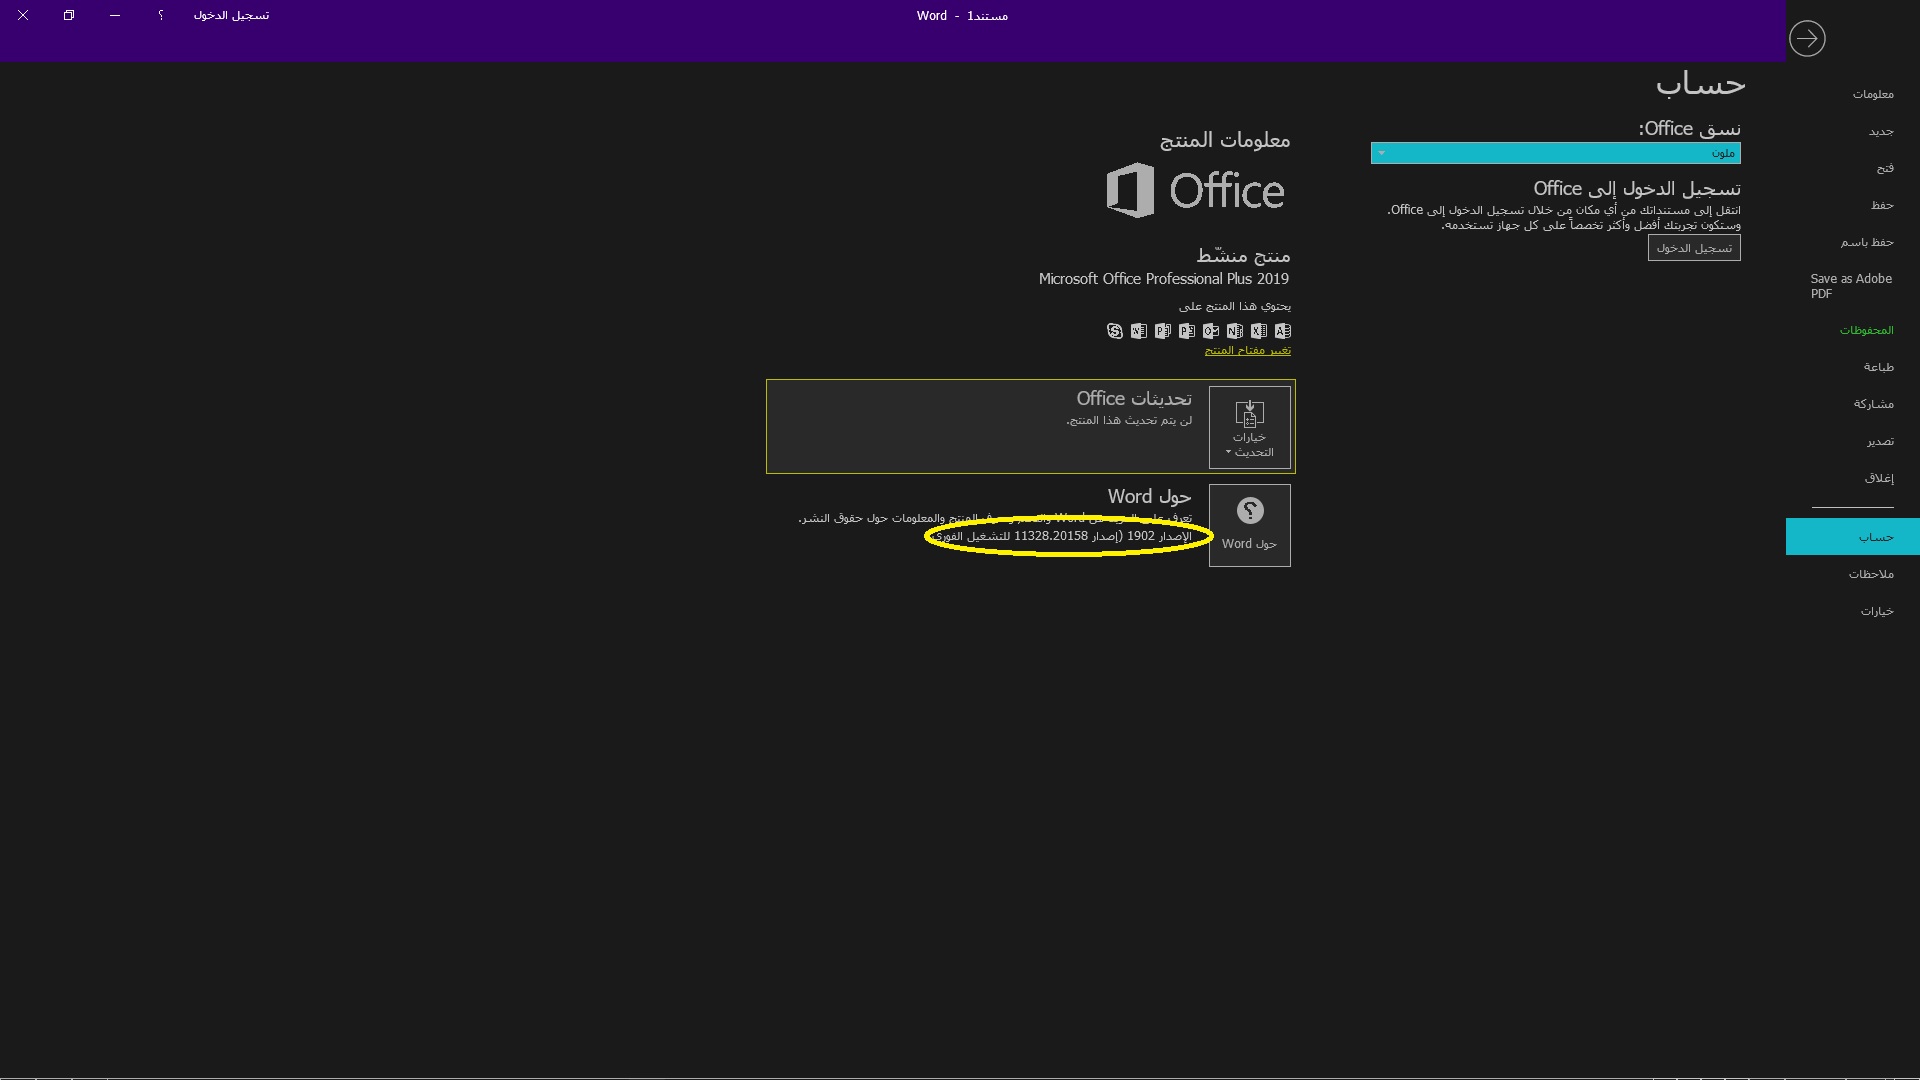Screen dimensions: 1920x1080
Task: Open the update options dropdown button
Action: (x=1250, y=427)
